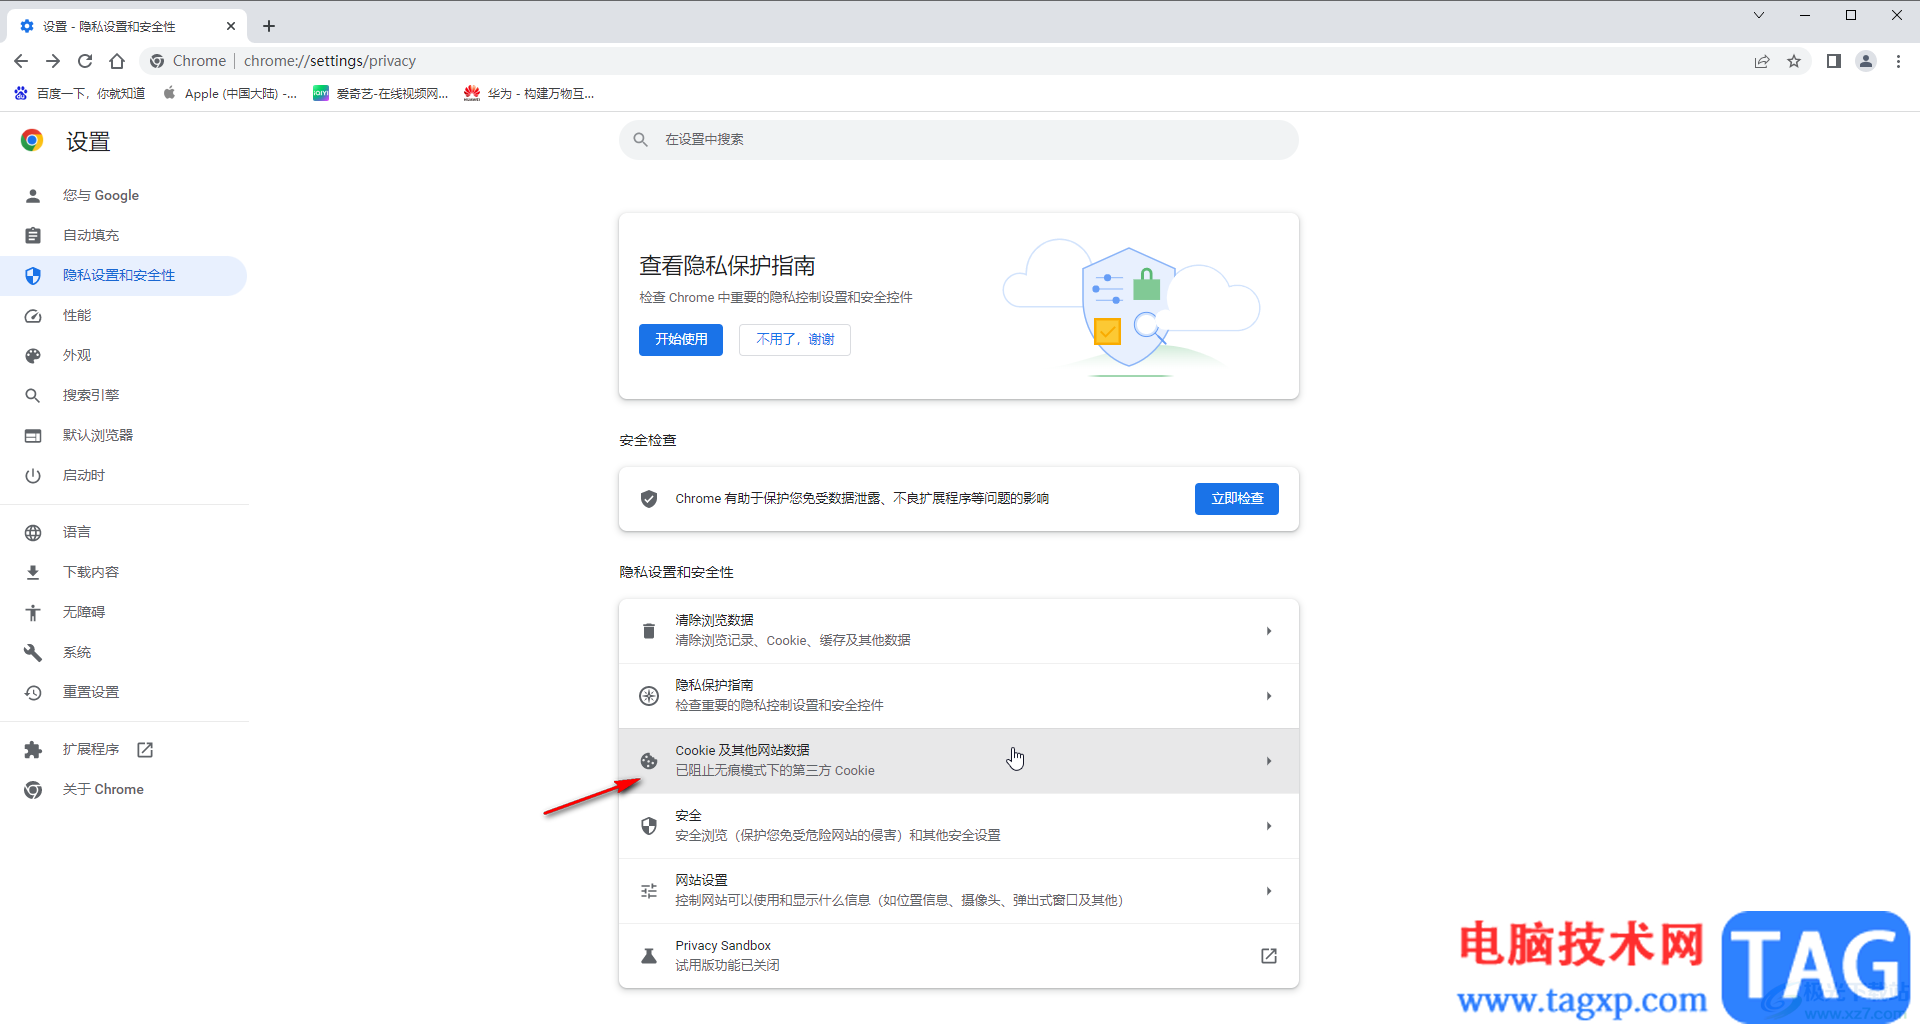Image resolution: width=1920 pixels, height=1030 pixels.
Task: Expand arrow on 隐私保护指南 row
Action: tap(1268, 696)
